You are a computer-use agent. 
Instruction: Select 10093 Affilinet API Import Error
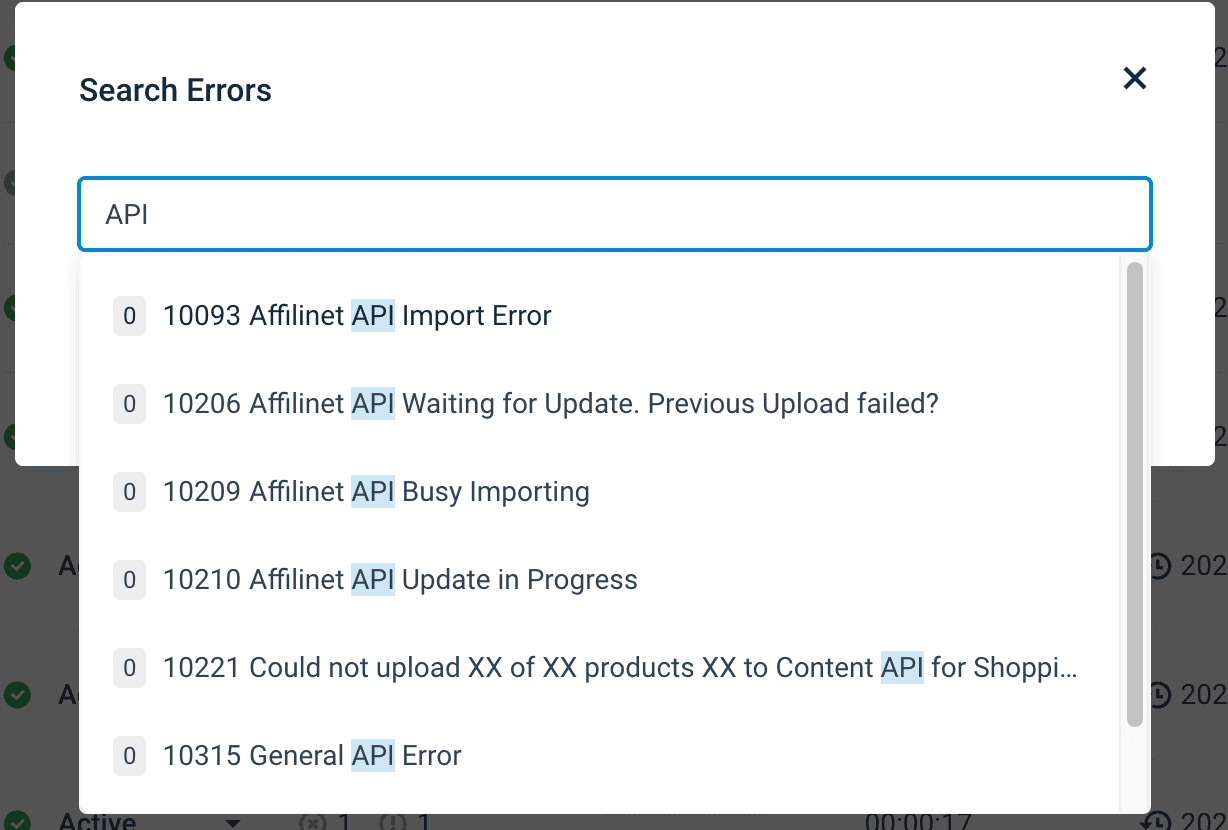click(357, 316)
